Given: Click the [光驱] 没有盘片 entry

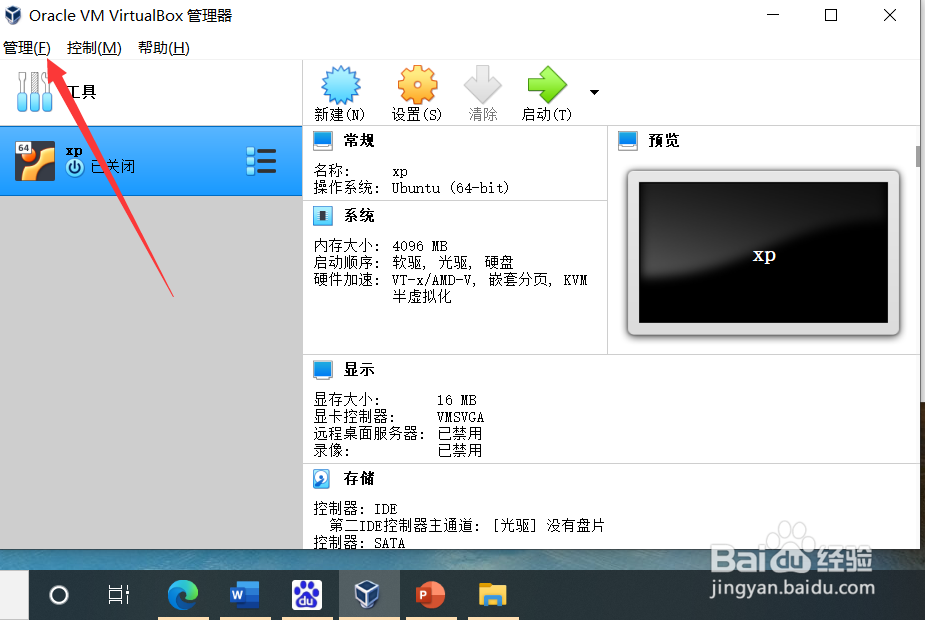Looking at the screenshot, I should pyautogui.click(x=548, y=526).
